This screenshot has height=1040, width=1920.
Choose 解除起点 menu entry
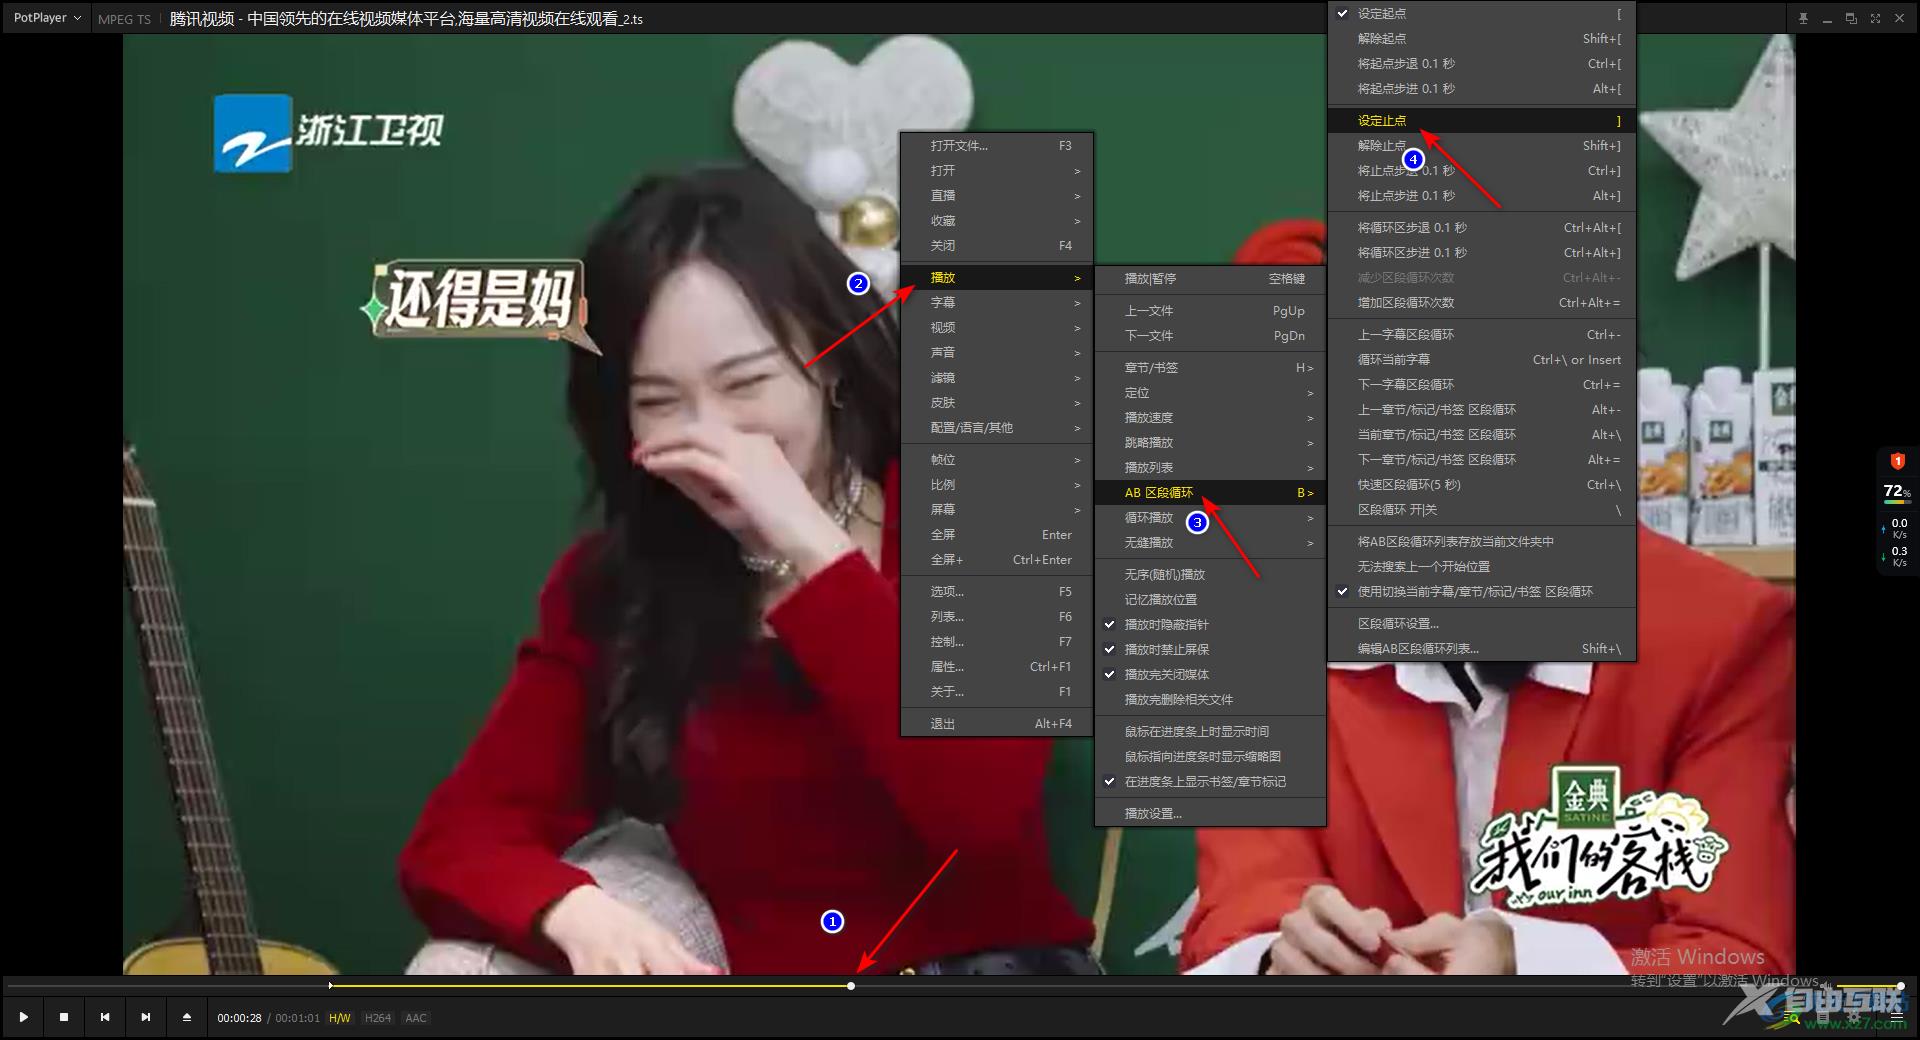(x=1482, y=38)
